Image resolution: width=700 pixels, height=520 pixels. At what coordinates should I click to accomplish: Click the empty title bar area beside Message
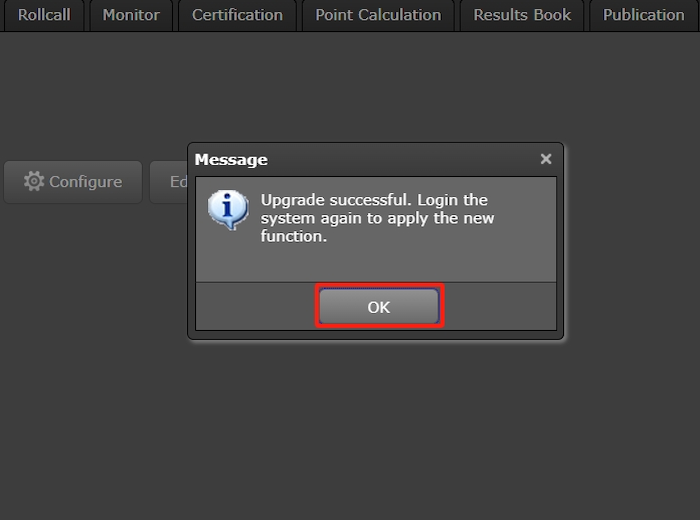[x=400, y=160]
